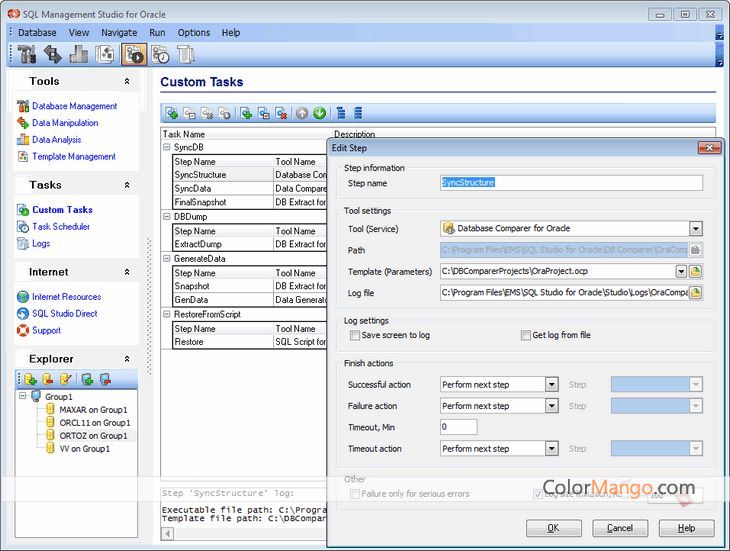Viewport: 730px width, 551px height.
Task: Collapse the SyncDB task node
Action: coord(167,147)
